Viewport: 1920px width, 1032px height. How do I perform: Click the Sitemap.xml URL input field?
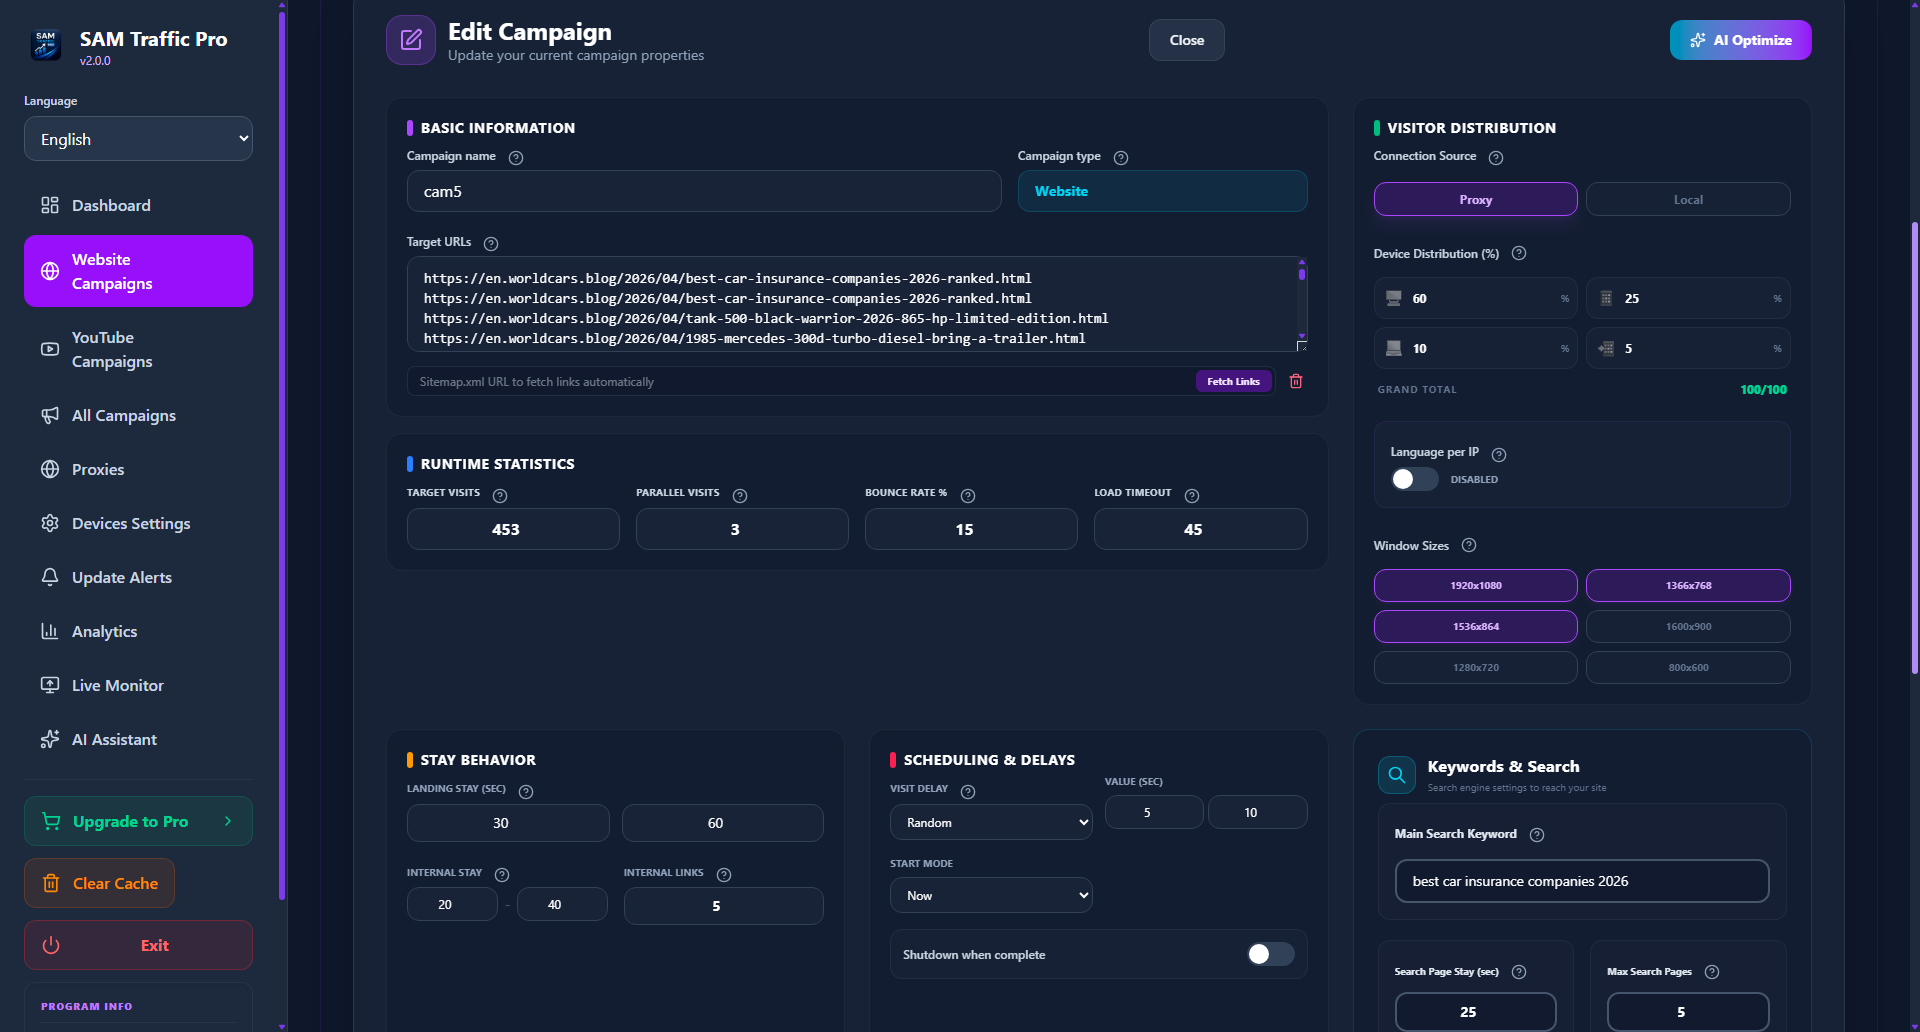click(x=801, y=381)
